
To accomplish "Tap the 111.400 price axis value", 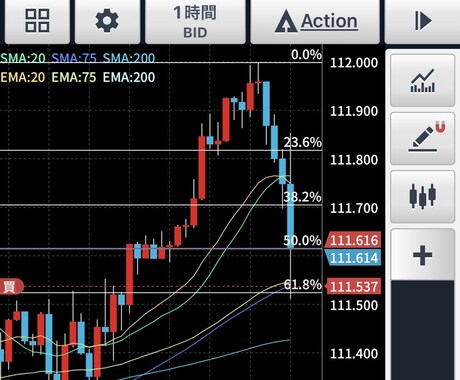I will pos(354,354).
